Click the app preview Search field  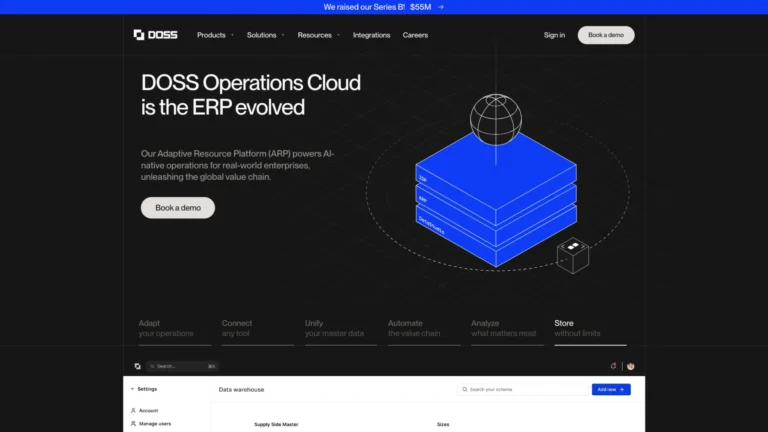[182, 366]
